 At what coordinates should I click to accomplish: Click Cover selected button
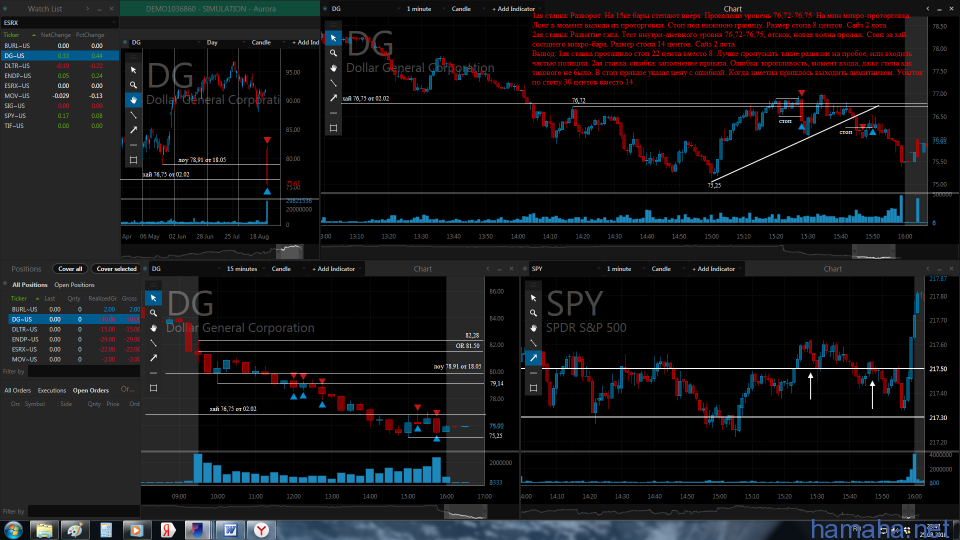coord(116,269)
